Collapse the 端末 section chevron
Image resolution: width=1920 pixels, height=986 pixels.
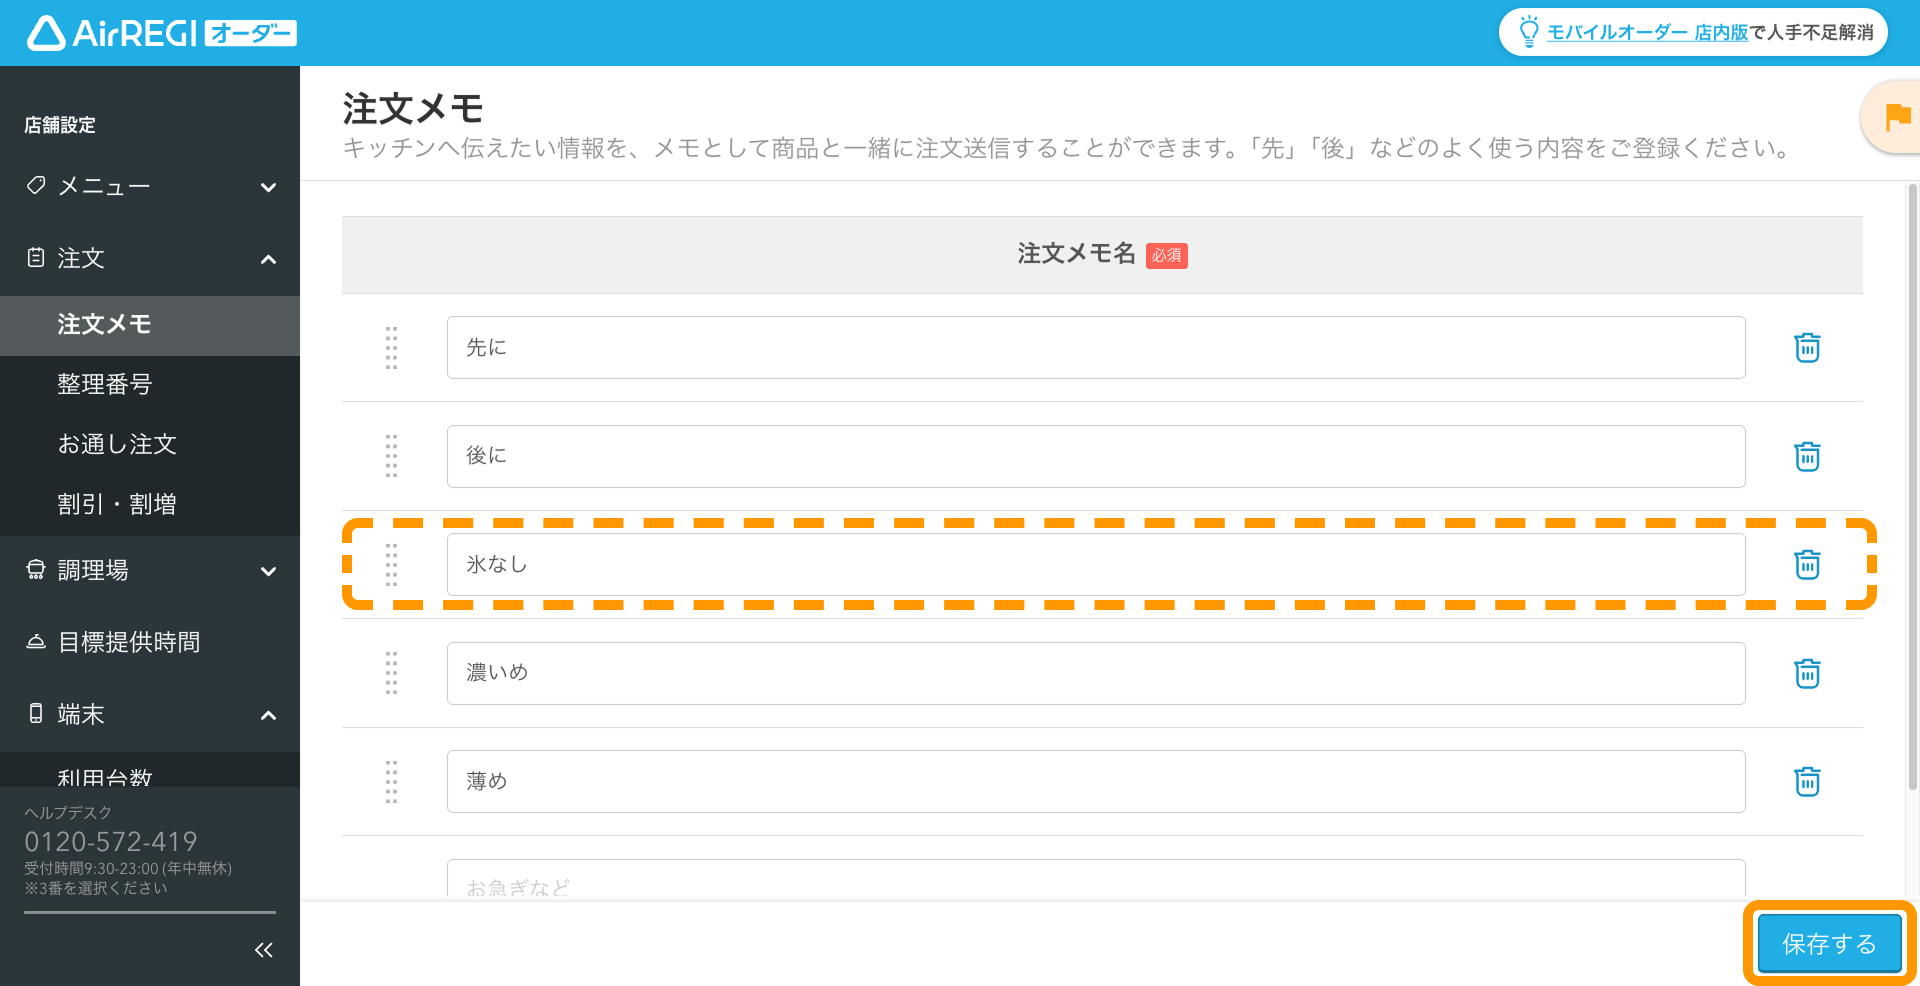268,715
